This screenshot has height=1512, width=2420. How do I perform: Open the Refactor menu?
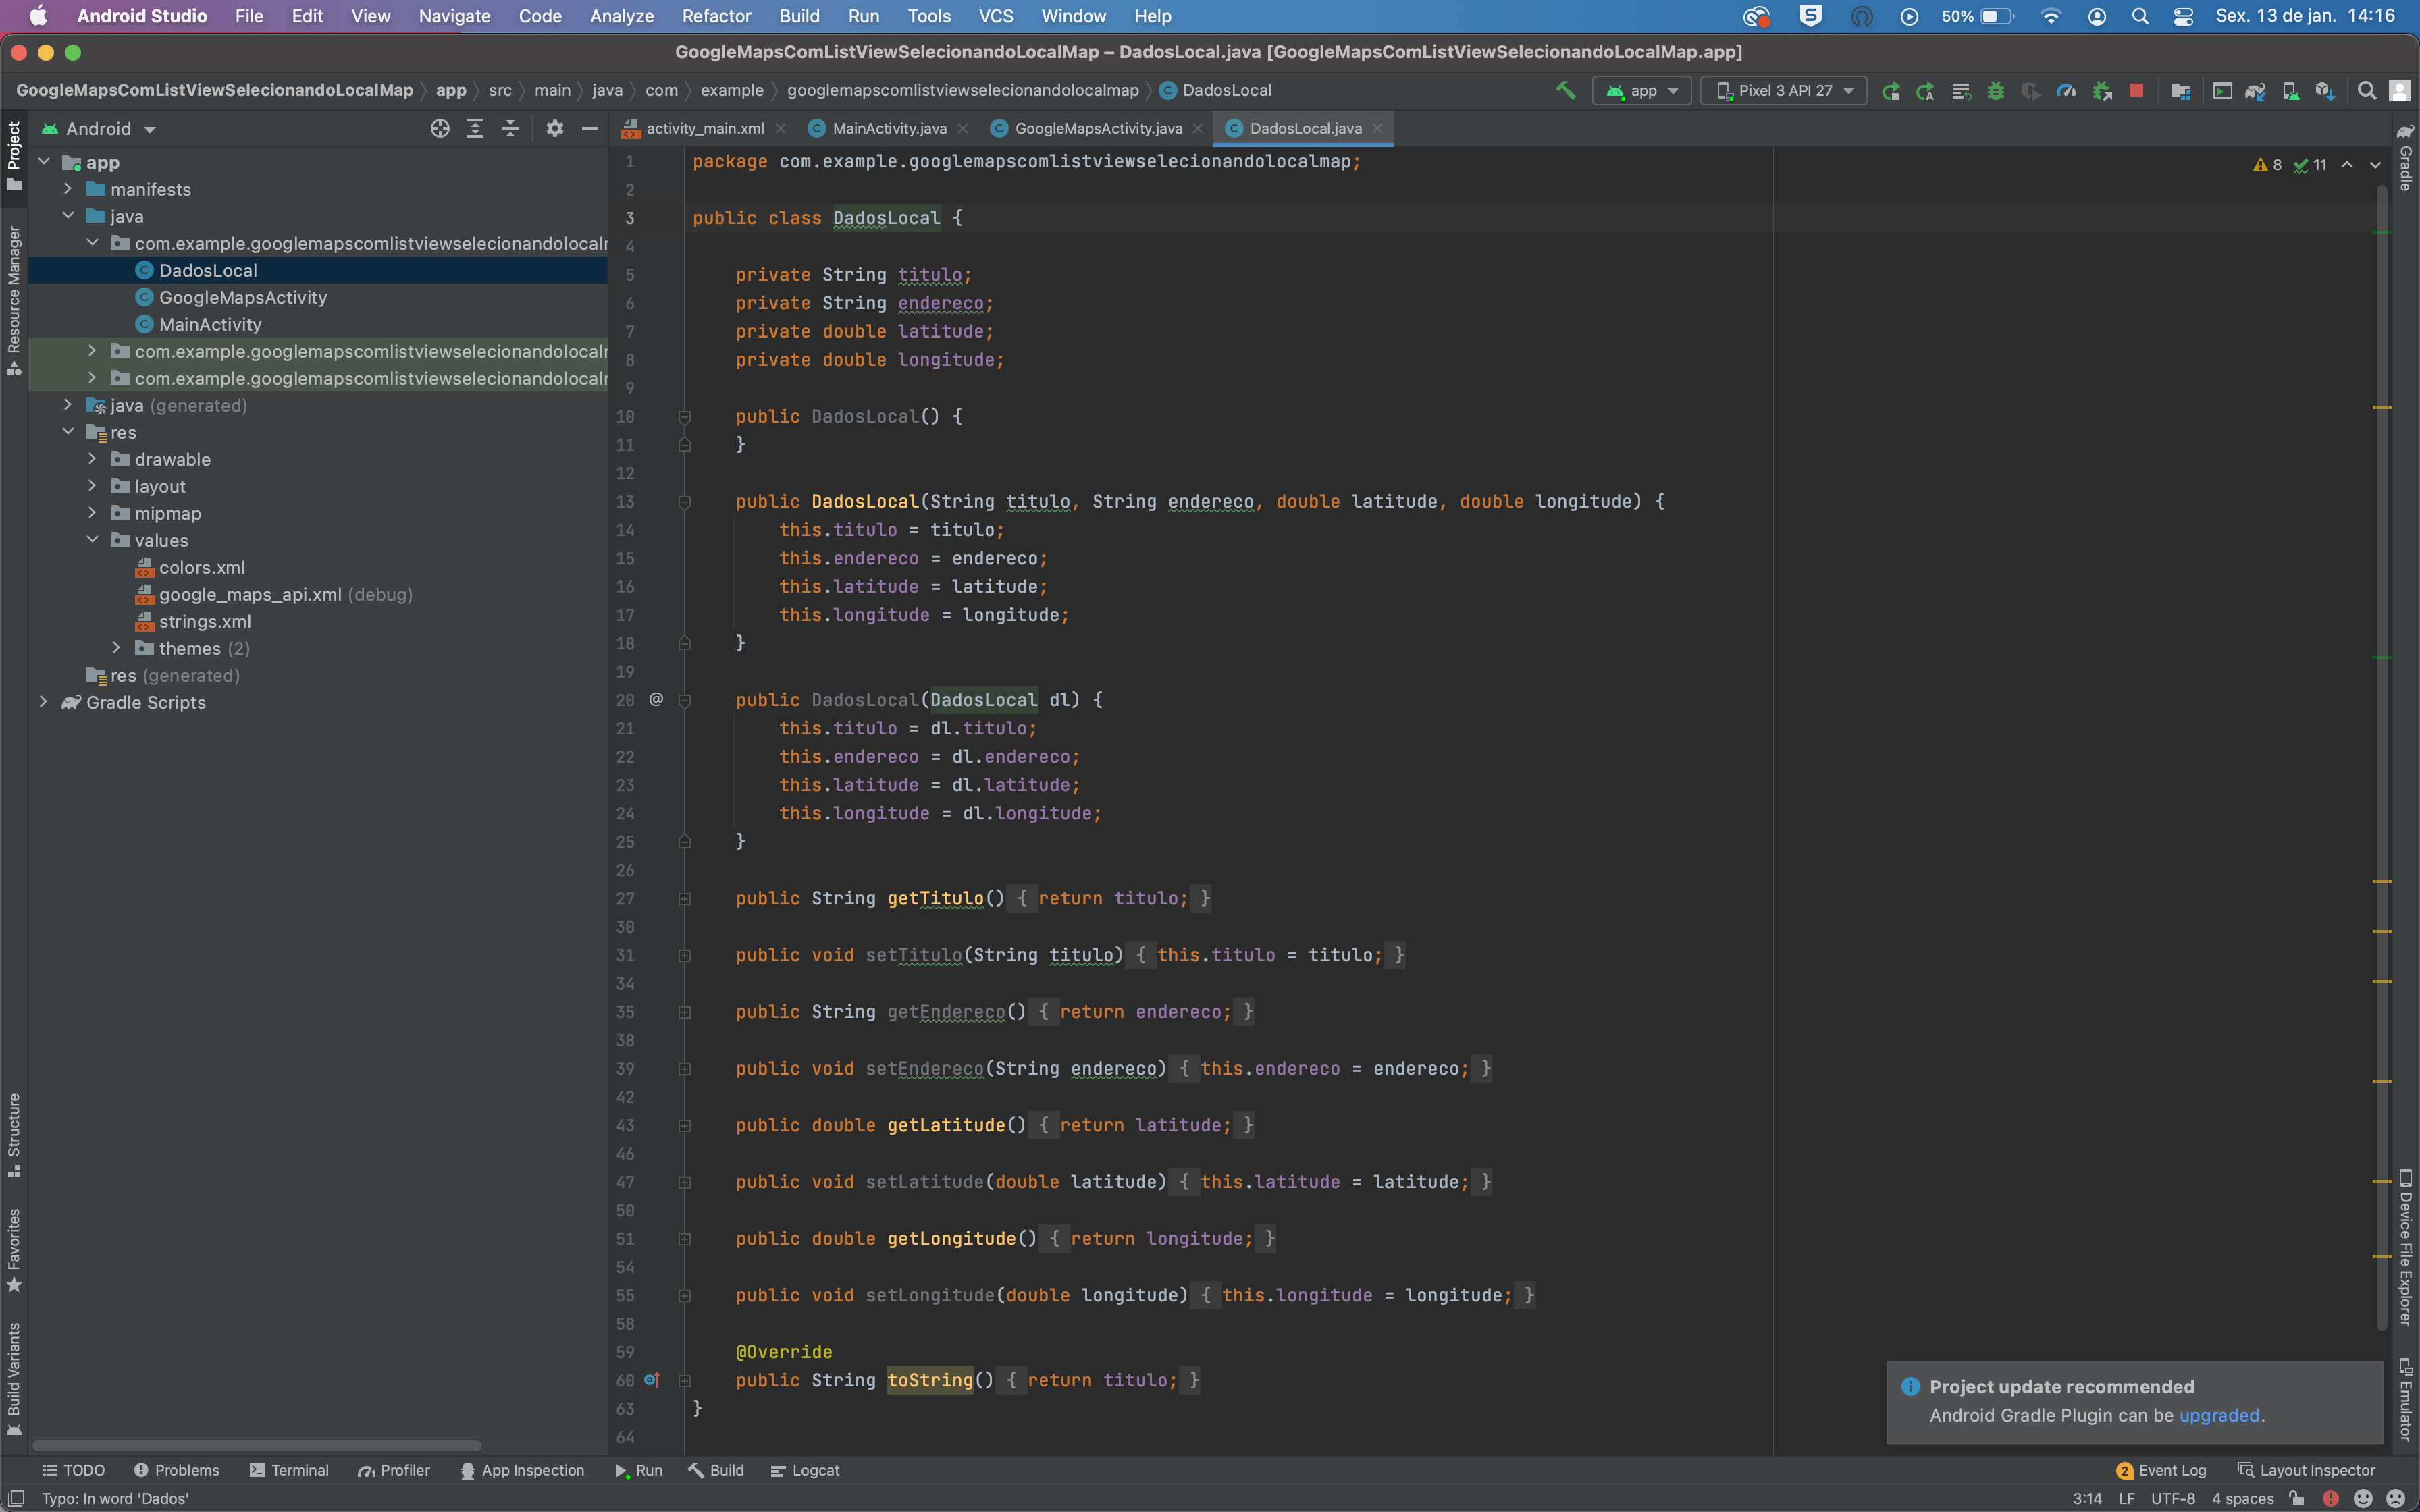click(x=716, y=16)
